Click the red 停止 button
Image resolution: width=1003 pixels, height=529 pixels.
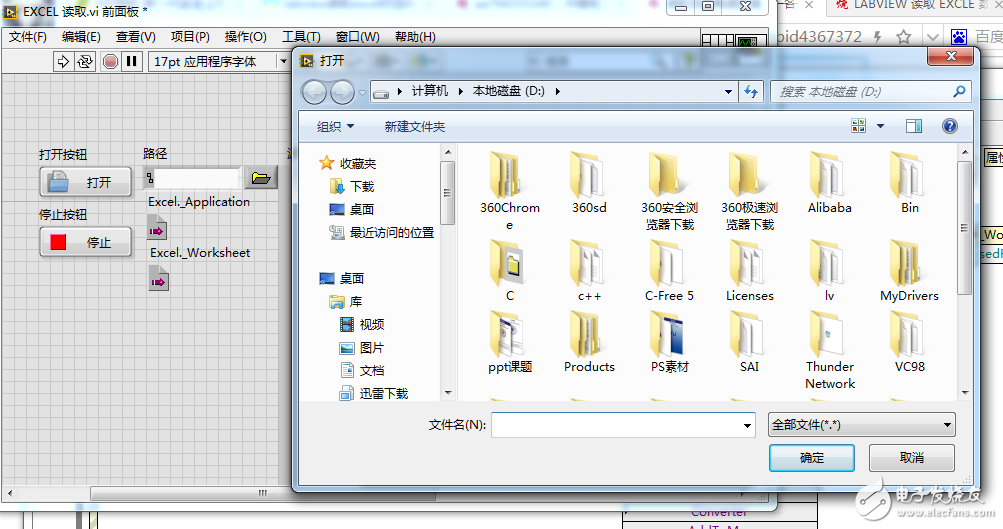(86, 242)
